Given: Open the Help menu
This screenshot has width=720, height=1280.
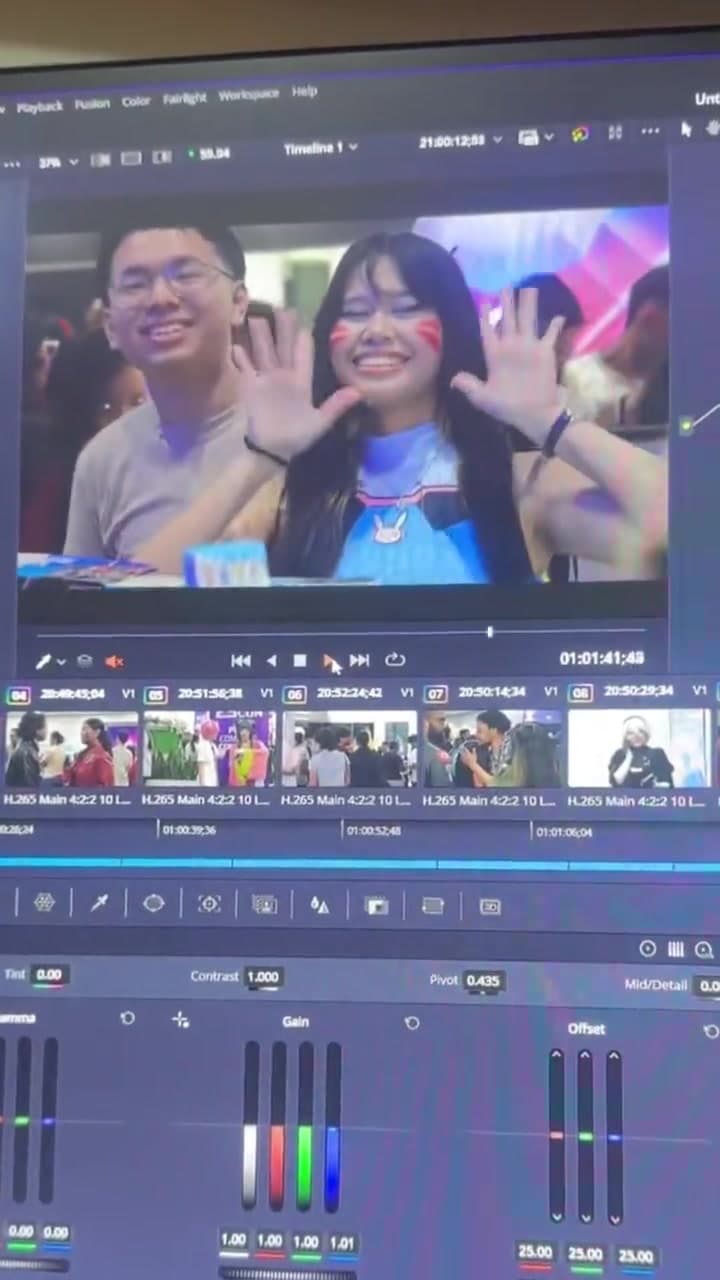Looking at the screenshot, I should pos(304,92).
